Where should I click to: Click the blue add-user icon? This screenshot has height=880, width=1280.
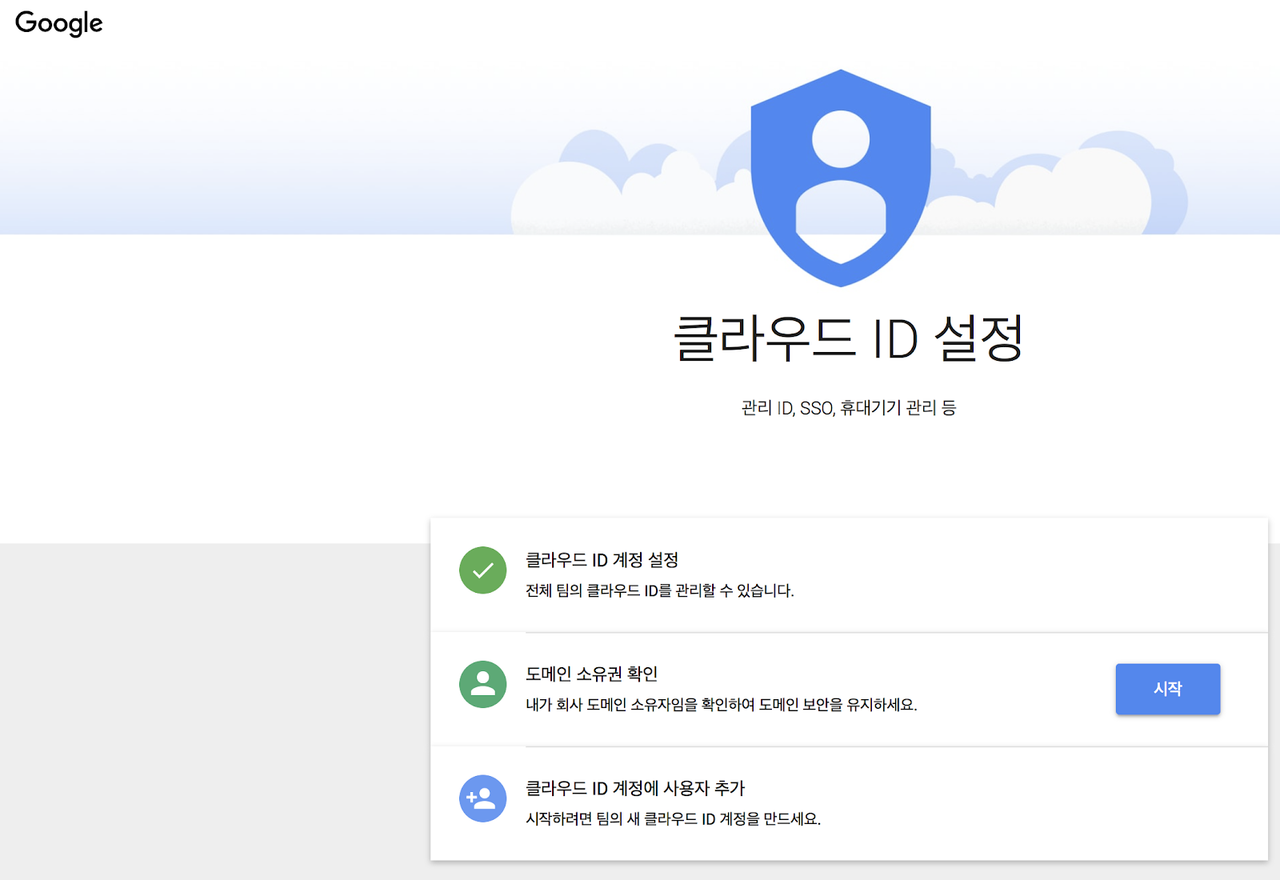pyautogui.click(x=483, y=799)
